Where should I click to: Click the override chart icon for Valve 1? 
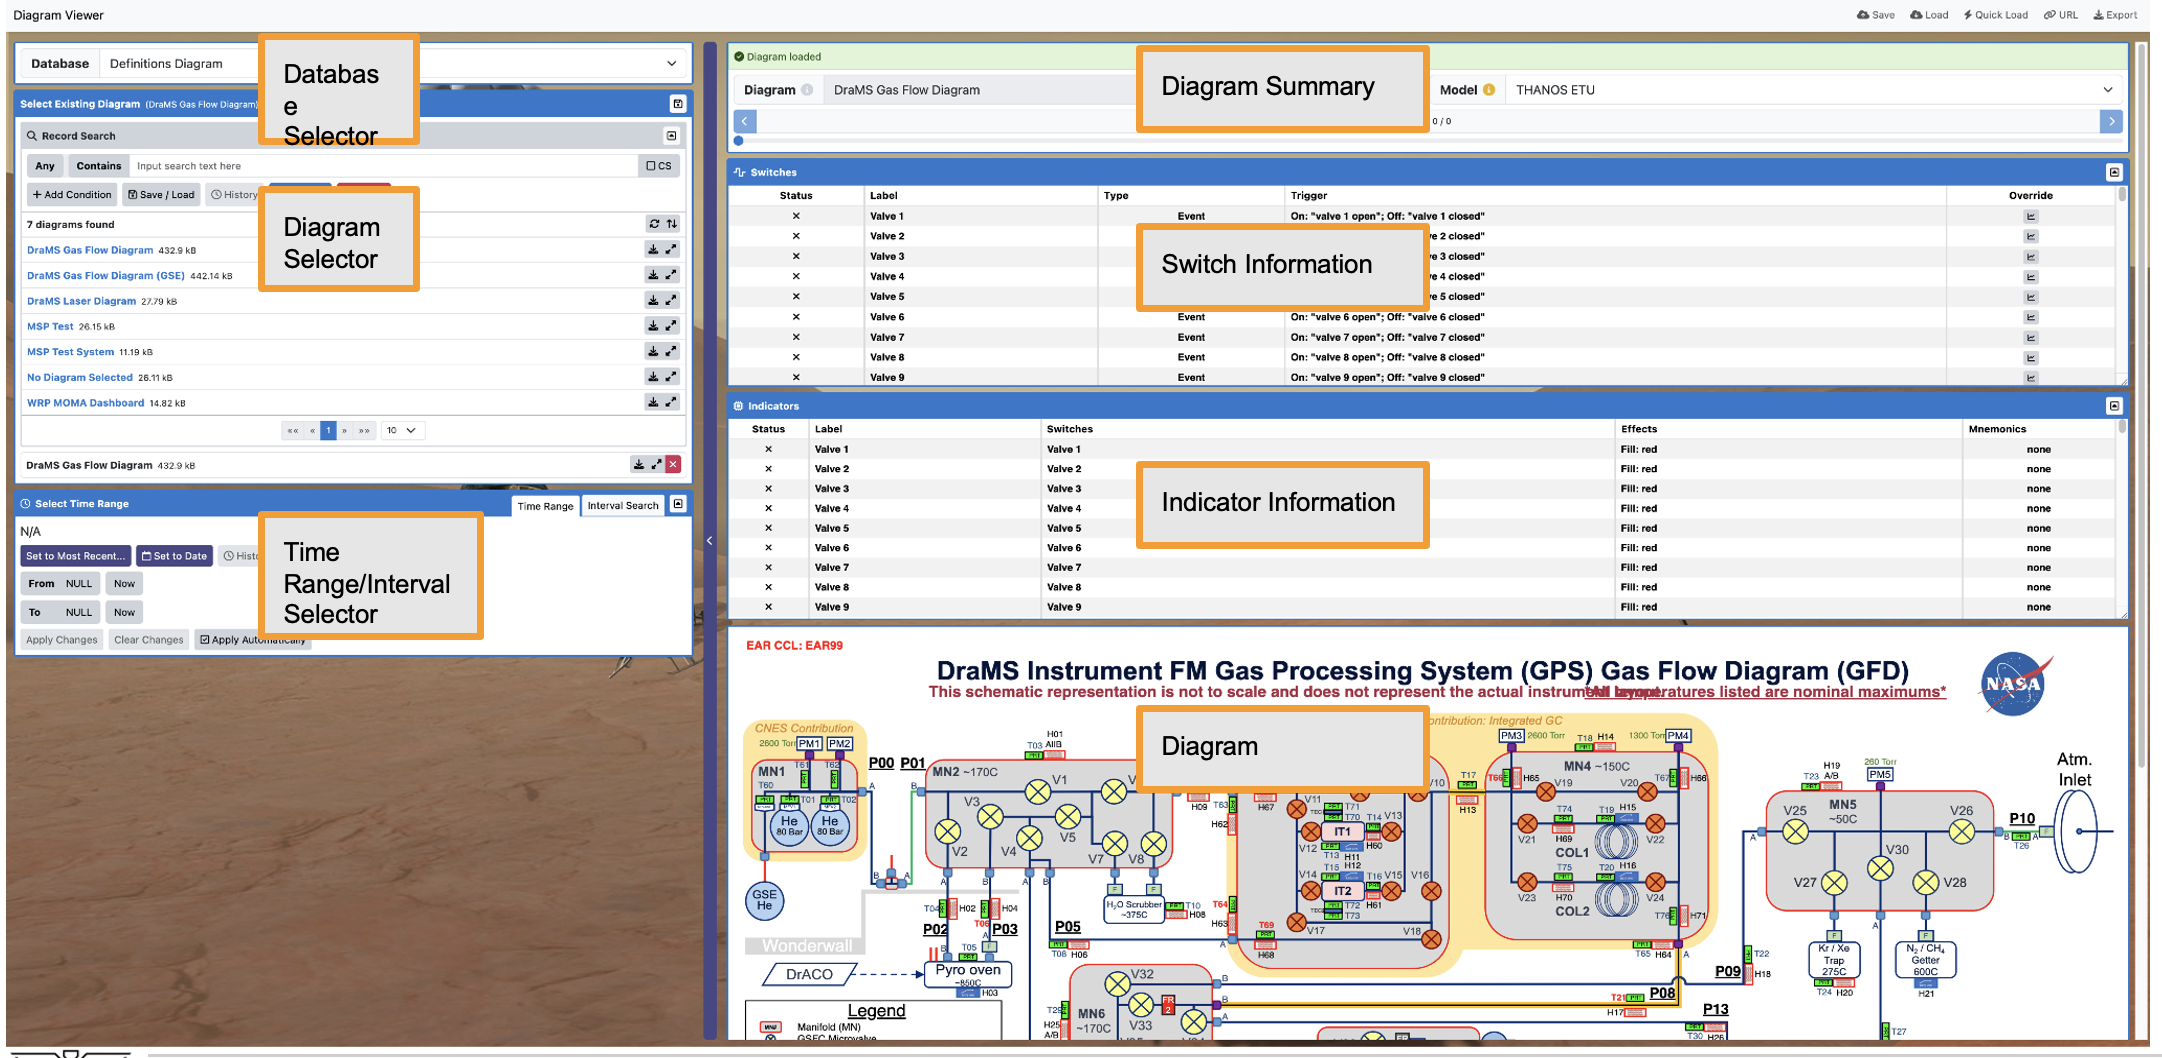2030,216
